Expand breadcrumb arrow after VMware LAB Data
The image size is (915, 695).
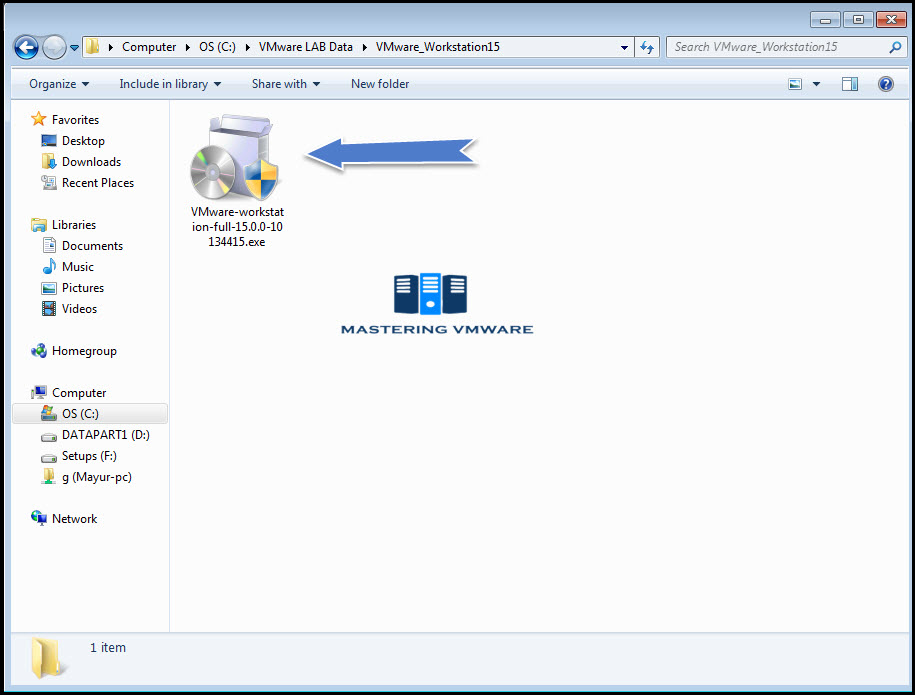click(x=365, y=47)
